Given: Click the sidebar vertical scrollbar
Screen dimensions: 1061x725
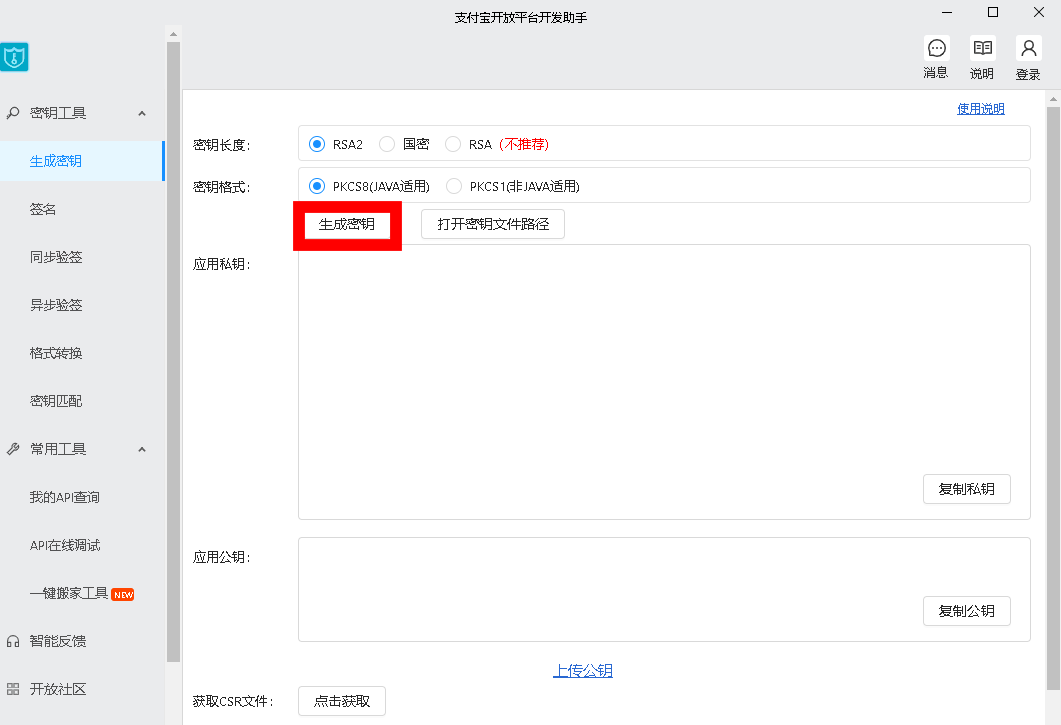Looking at the screenshot, I should pos(173,350).
